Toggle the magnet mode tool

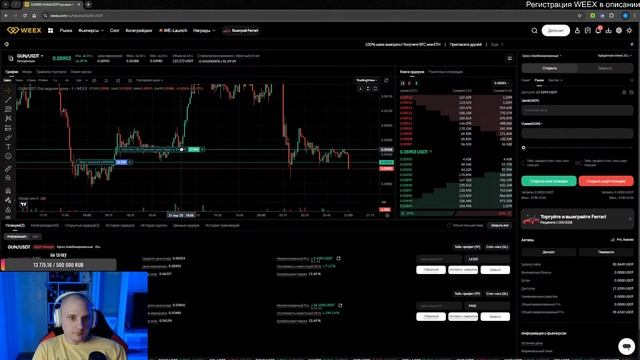click(x=8, y=191)
